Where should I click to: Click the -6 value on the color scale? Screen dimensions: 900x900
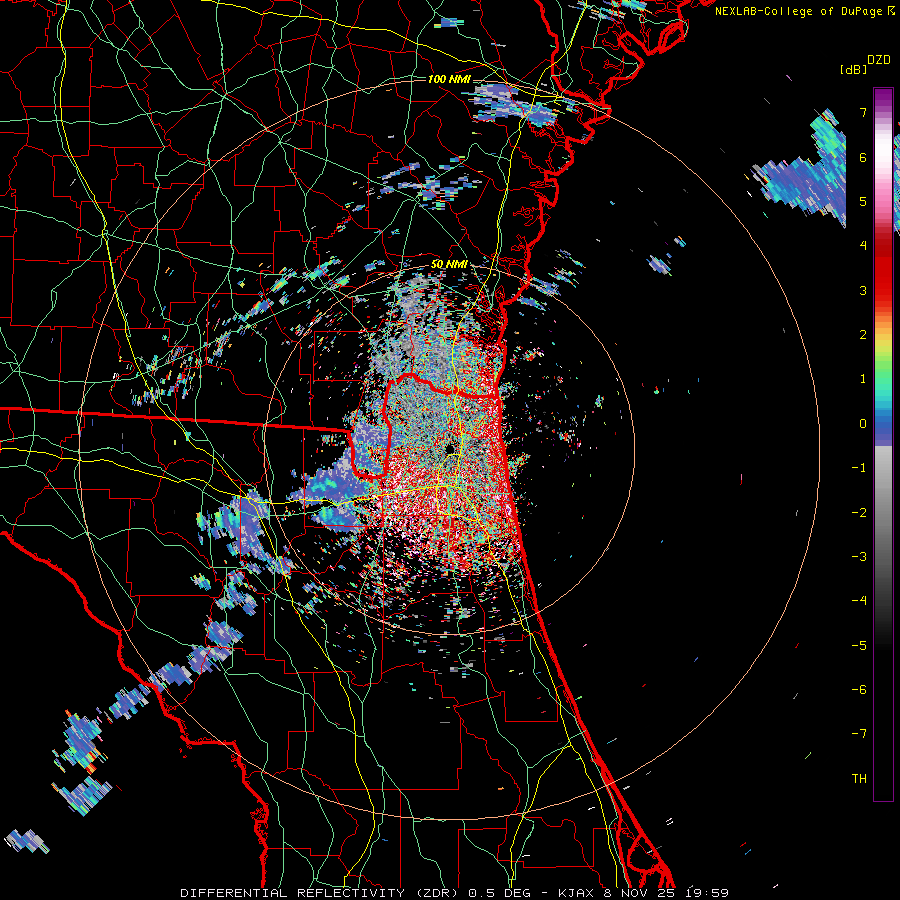coord(859,690)
